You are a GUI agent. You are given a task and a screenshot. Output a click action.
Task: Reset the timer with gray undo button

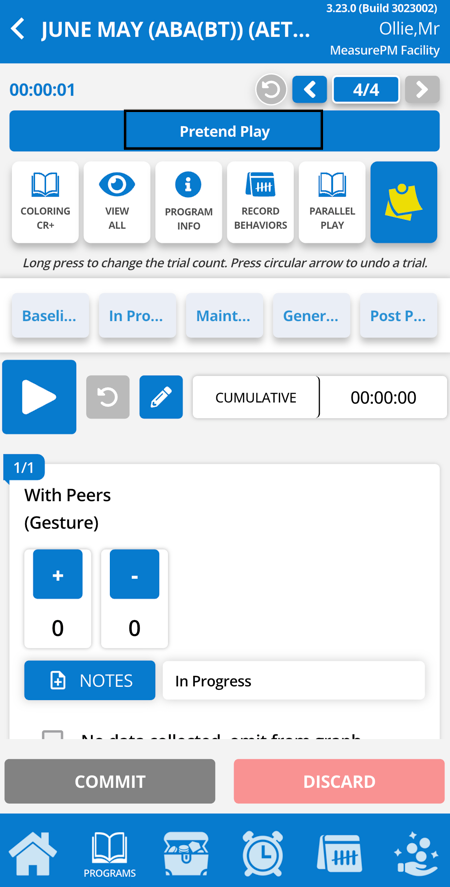coord(108,397)
